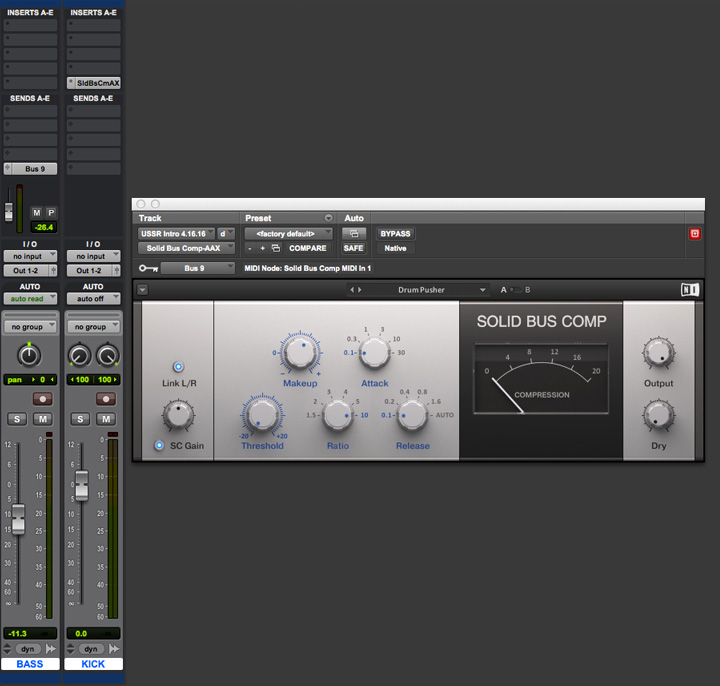Open BASS track no input selector
The height and width of the screenshot is (686, 720).
[x=30, y=256]
